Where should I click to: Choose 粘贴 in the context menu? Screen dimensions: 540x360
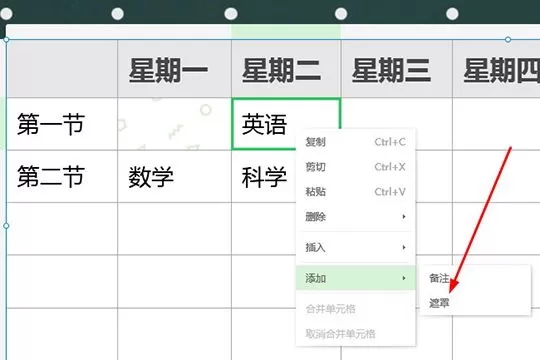(356, 192)
